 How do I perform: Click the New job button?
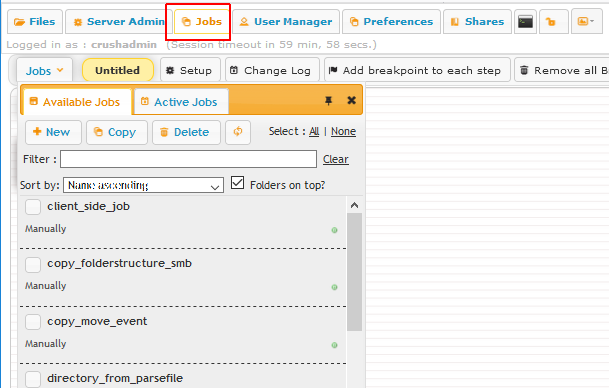tap(53, 132)
